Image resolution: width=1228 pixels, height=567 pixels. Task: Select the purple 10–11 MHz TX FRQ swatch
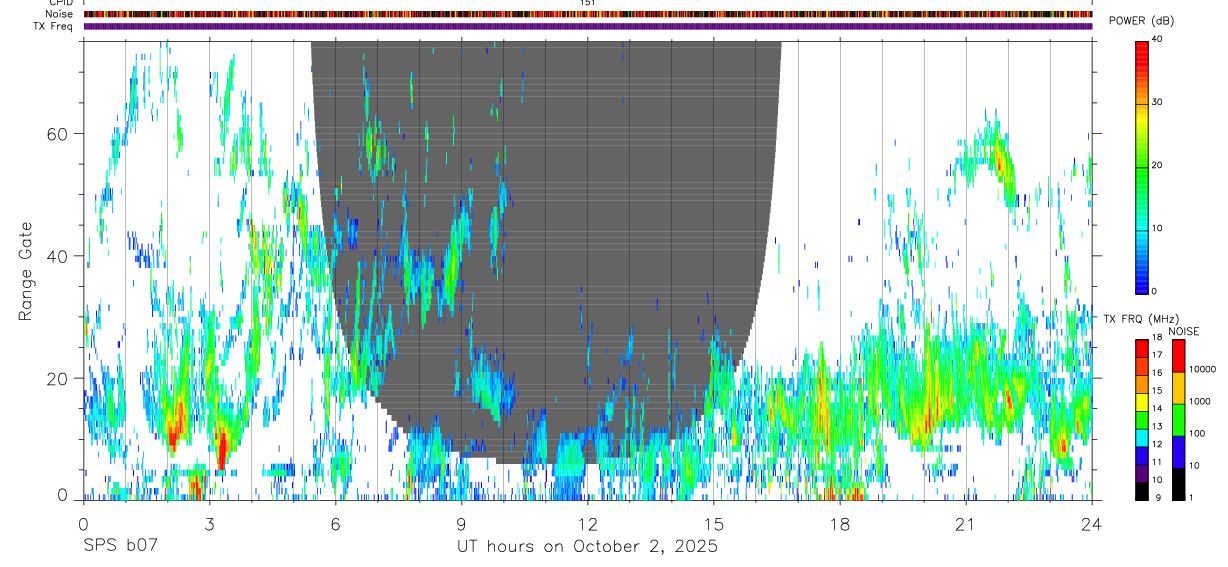coord(1141,473)
